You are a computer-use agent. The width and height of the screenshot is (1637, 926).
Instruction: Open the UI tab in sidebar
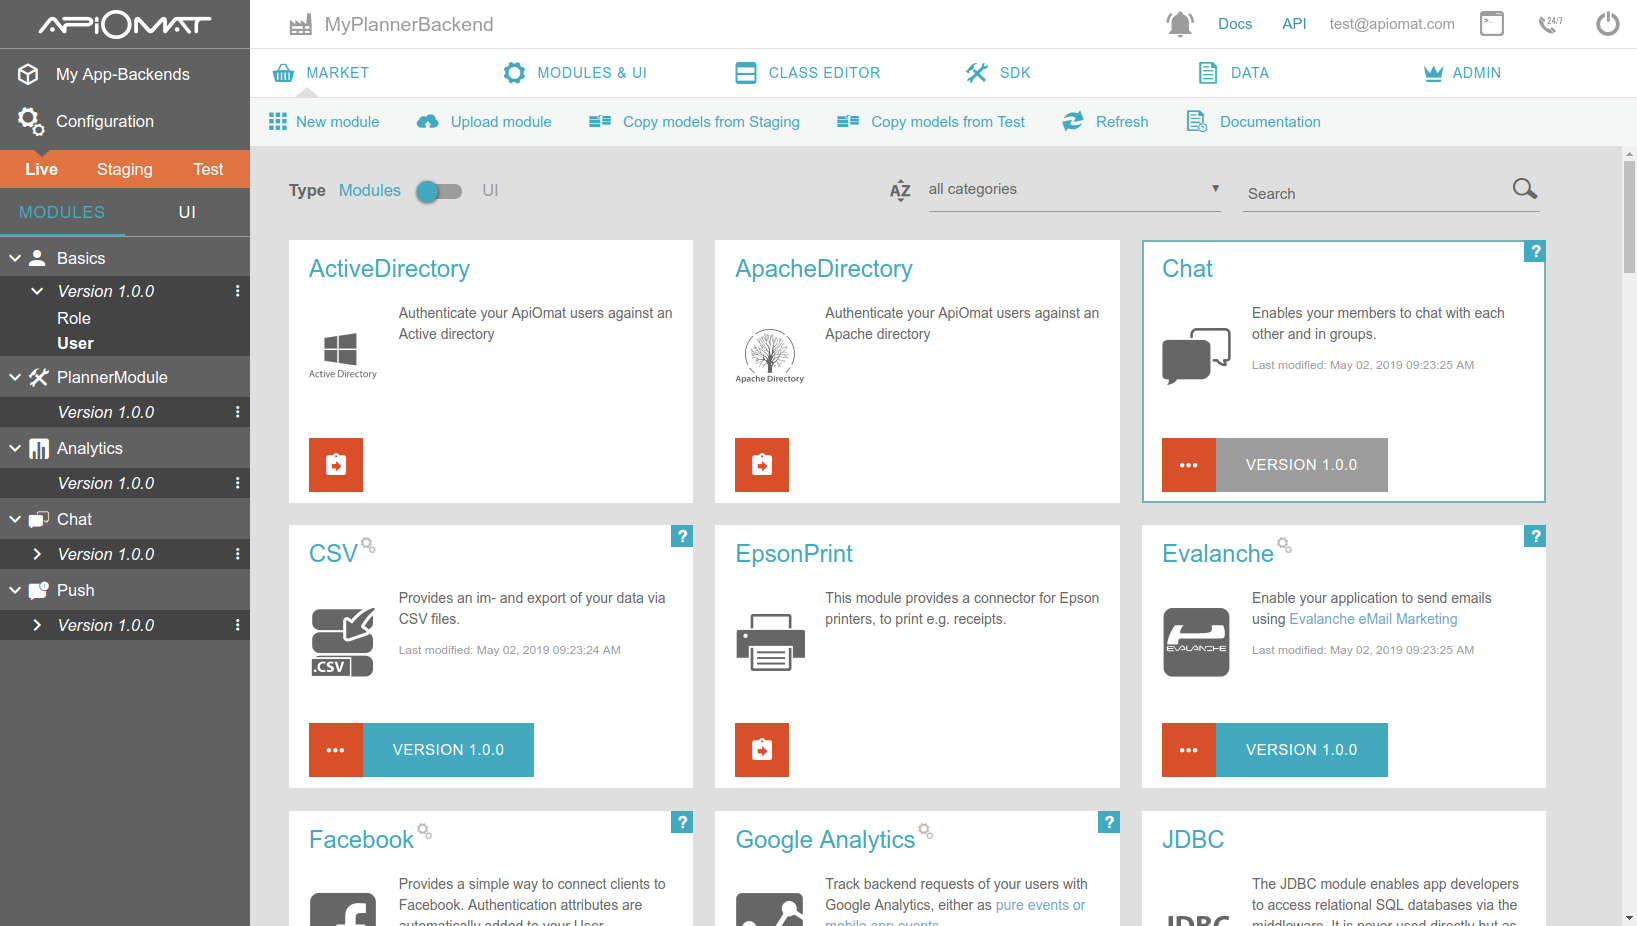coord(187,212)
